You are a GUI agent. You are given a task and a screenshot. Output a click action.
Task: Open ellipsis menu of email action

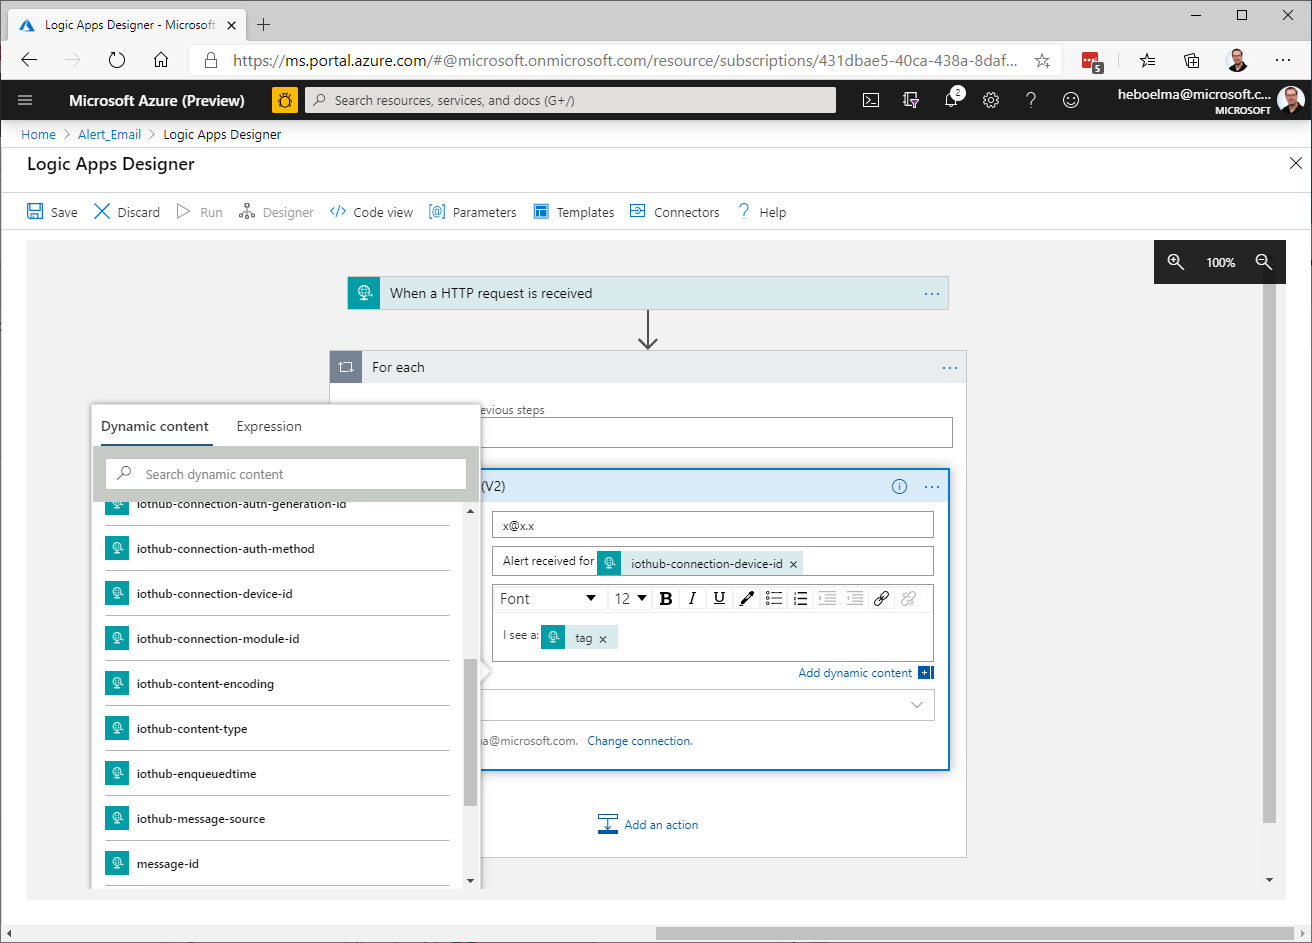click(x=932, y=487)
